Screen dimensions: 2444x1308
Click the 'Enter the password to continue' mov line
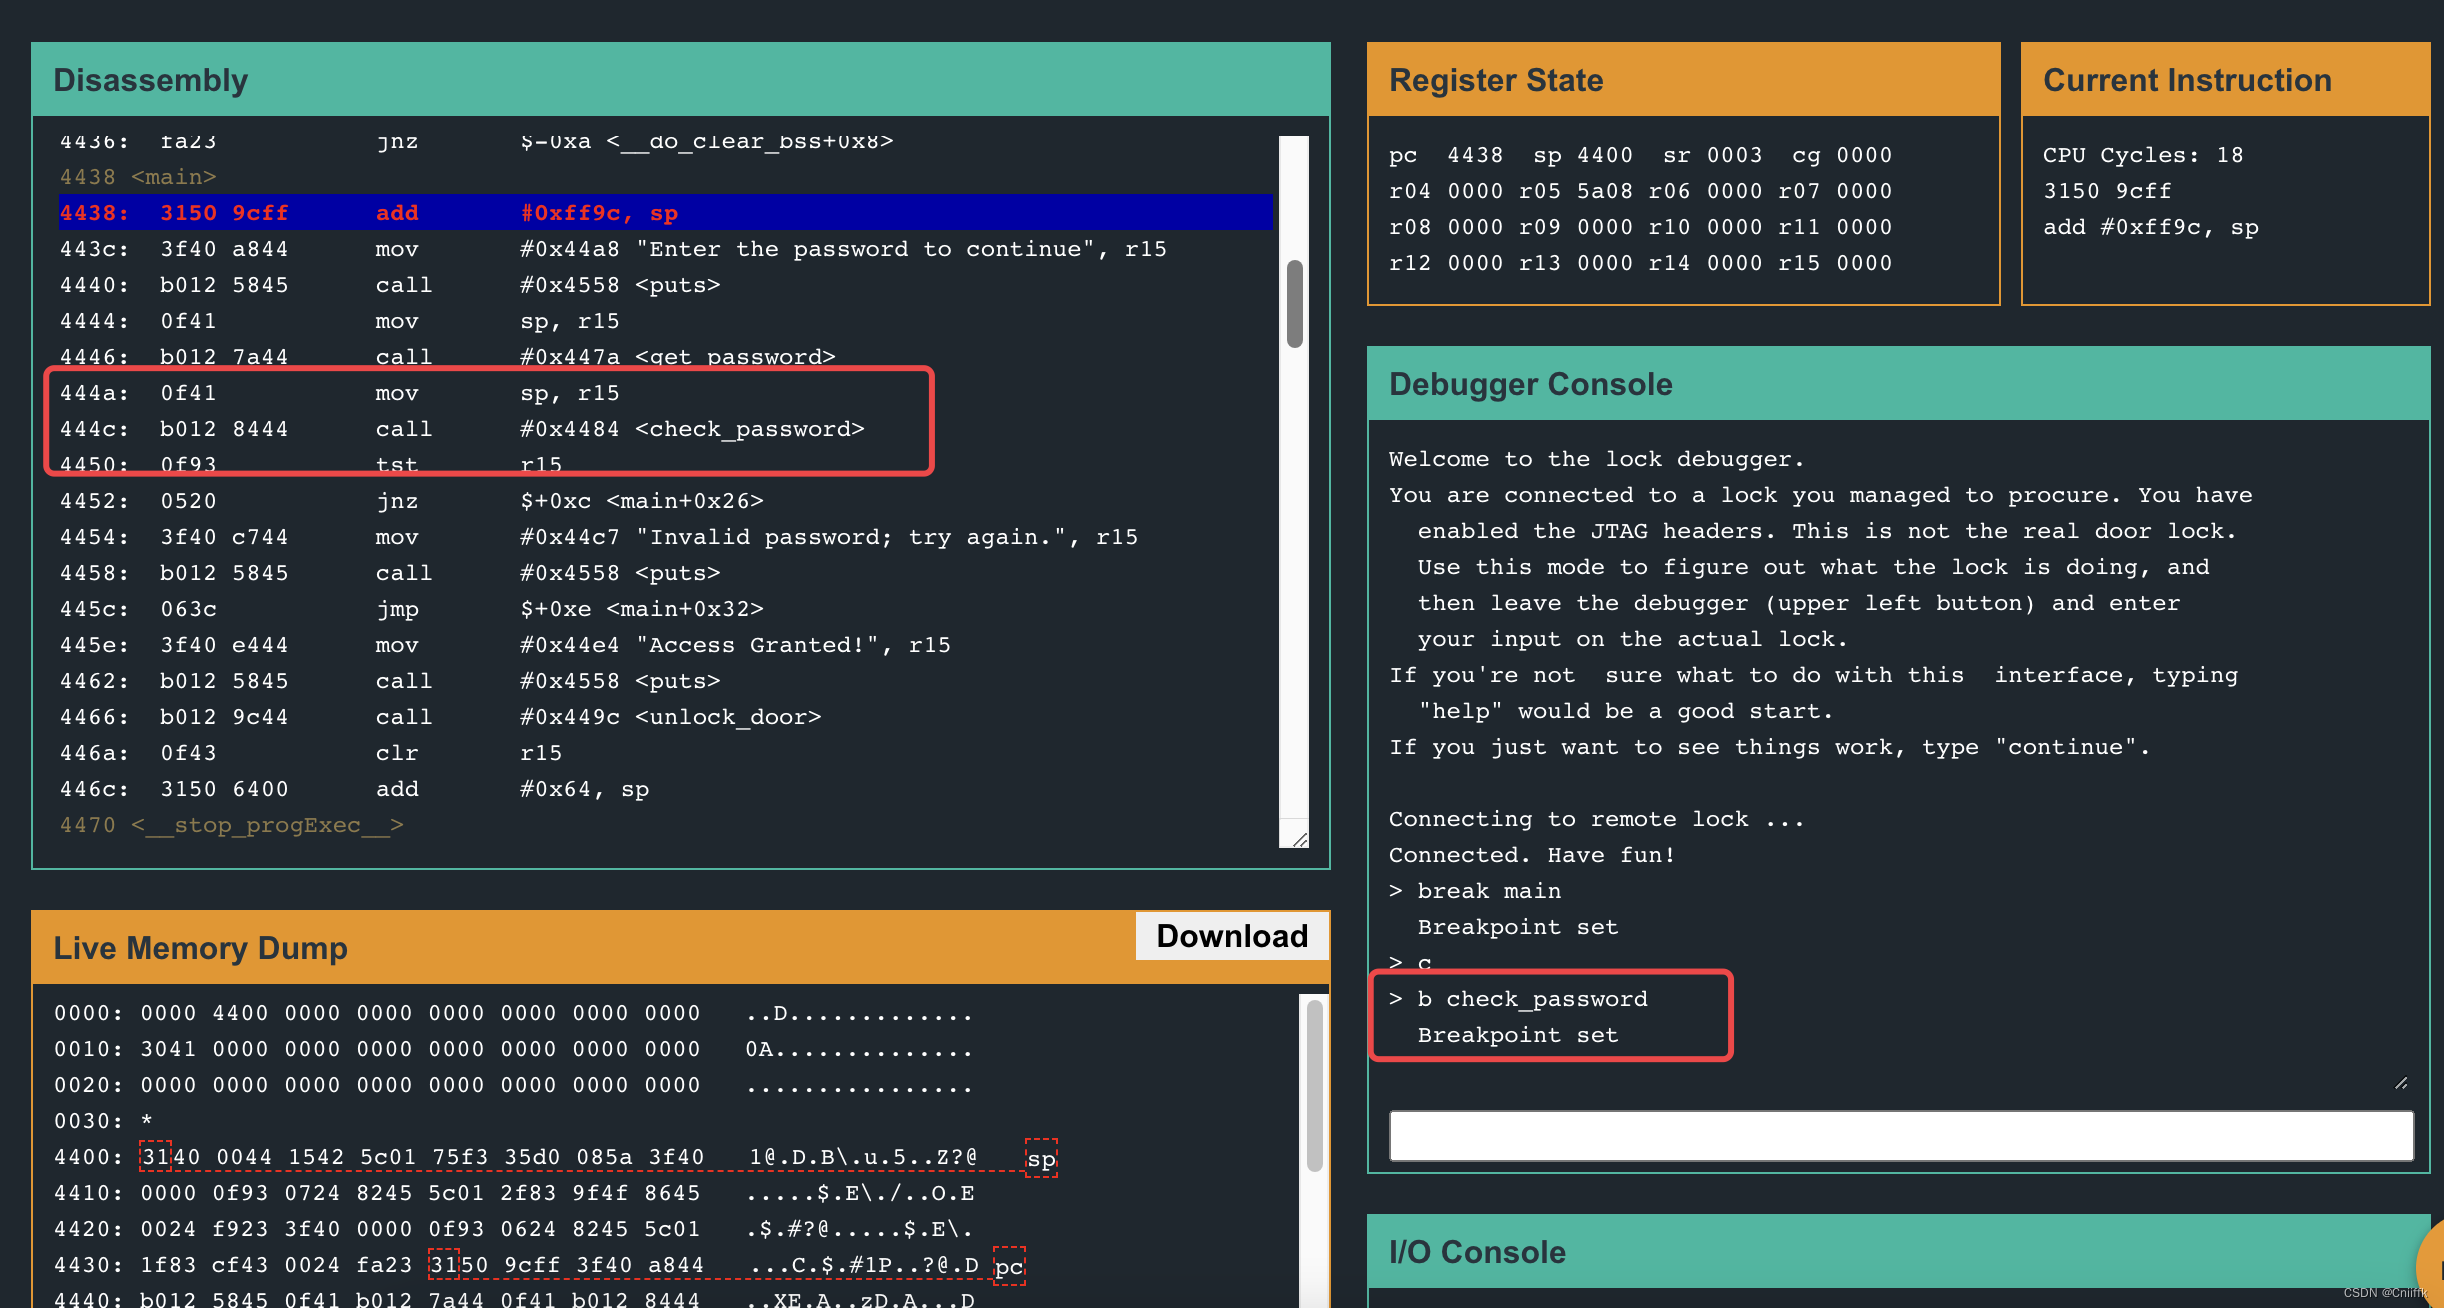665,249
